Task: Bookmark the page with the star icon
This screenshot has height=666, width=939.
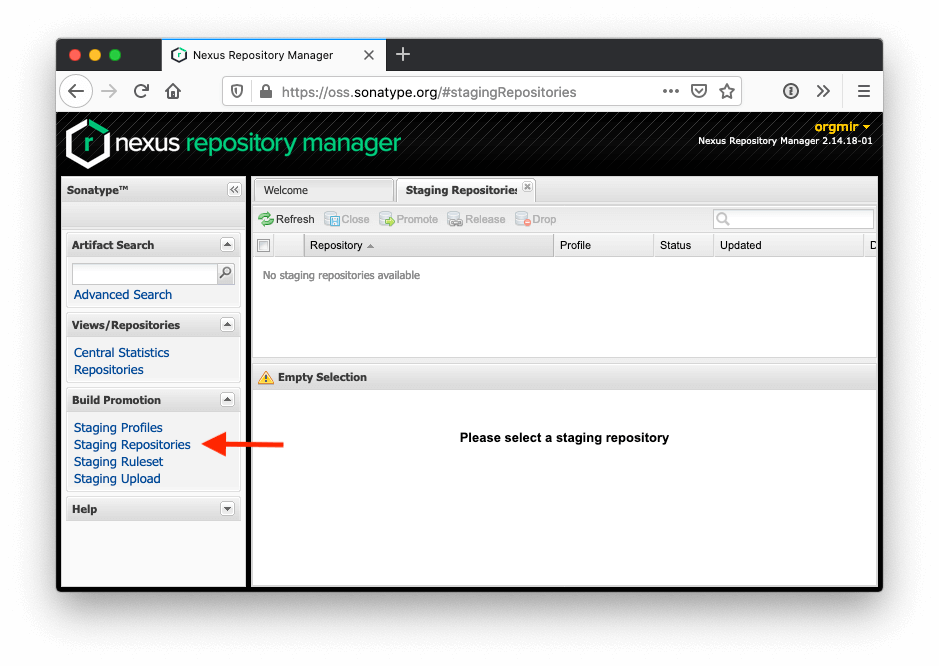Action: click(x=727, y=91)
